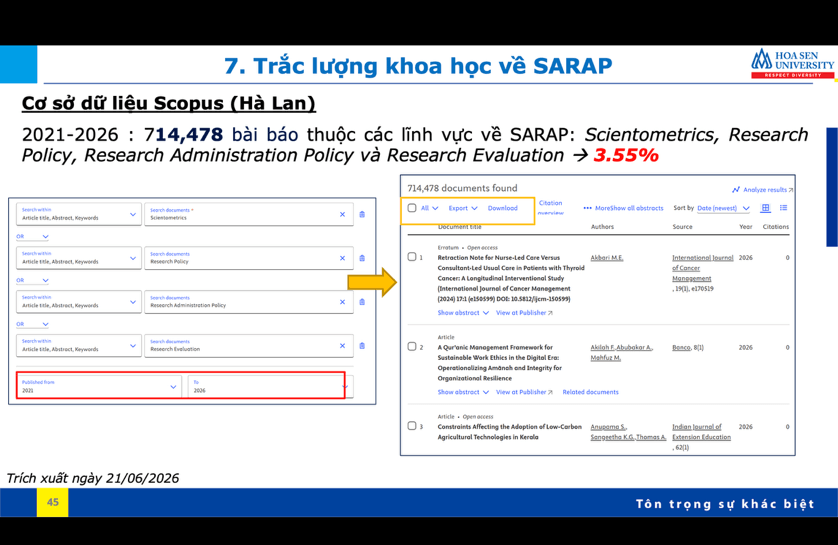Open the Published from 2021 dropdown
Viewport: 838px width, 545px height.
[x=99, y=386]
